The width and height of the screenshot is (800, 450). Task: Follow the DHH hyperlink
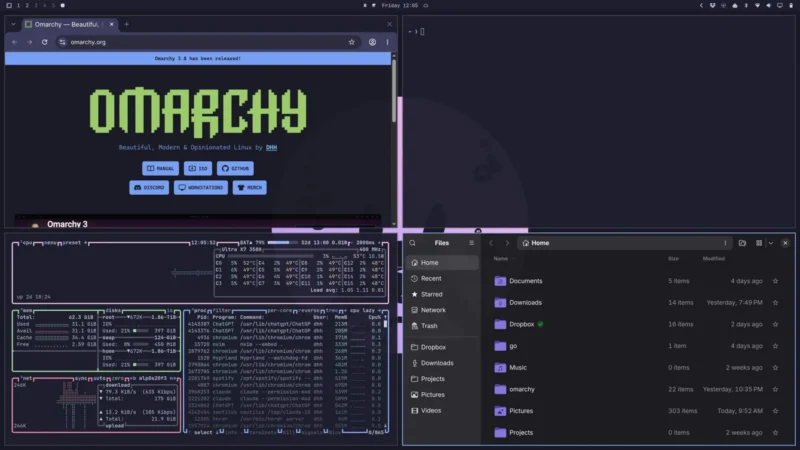pos(271,147)
